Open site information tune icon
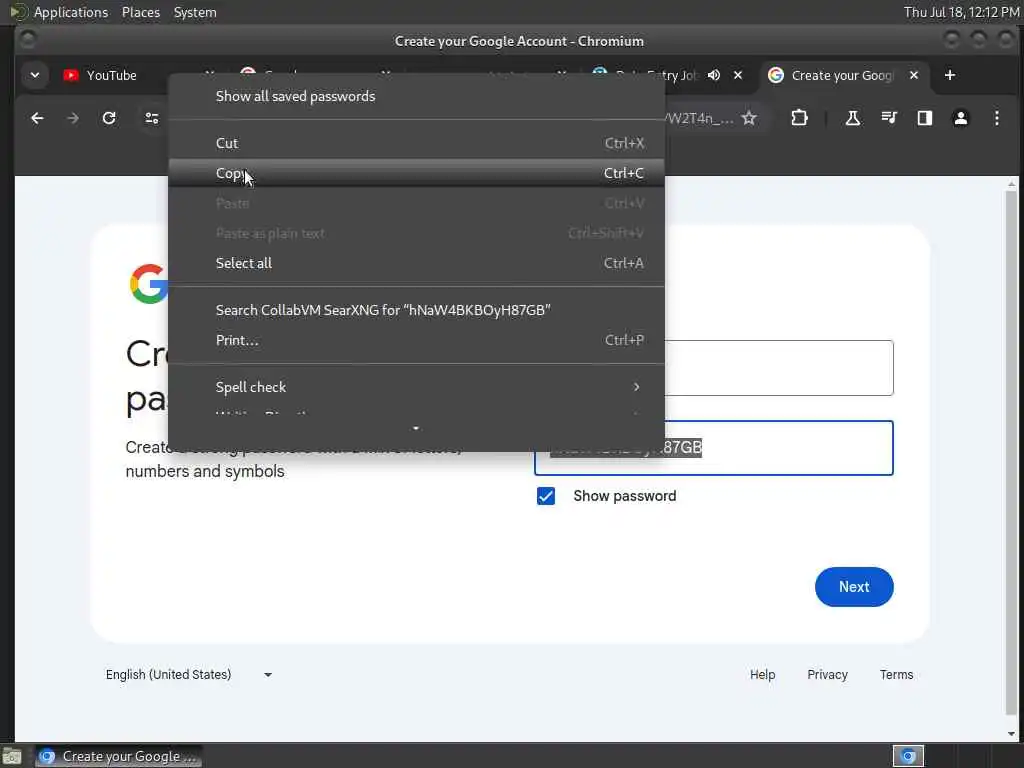This screenshot has height=768, width=1024. [152, 118]
